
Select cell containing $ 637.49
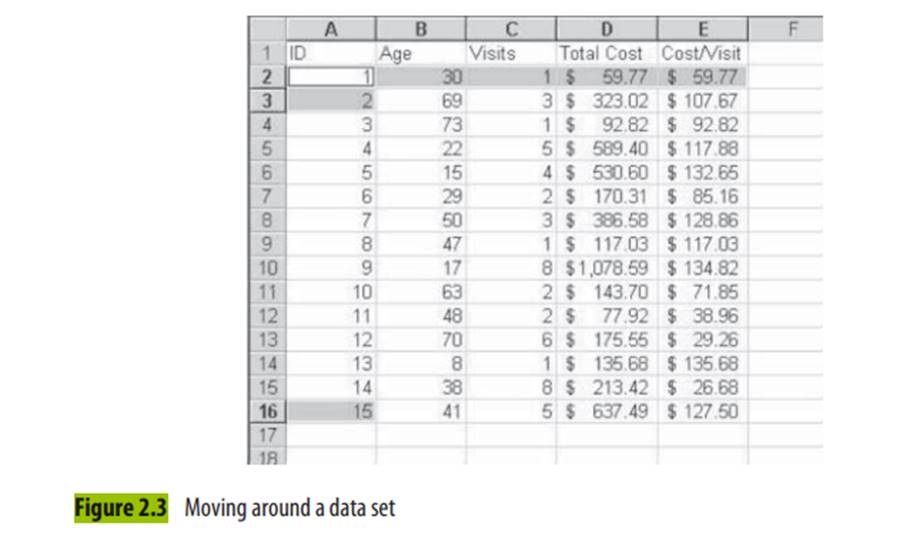606,411
